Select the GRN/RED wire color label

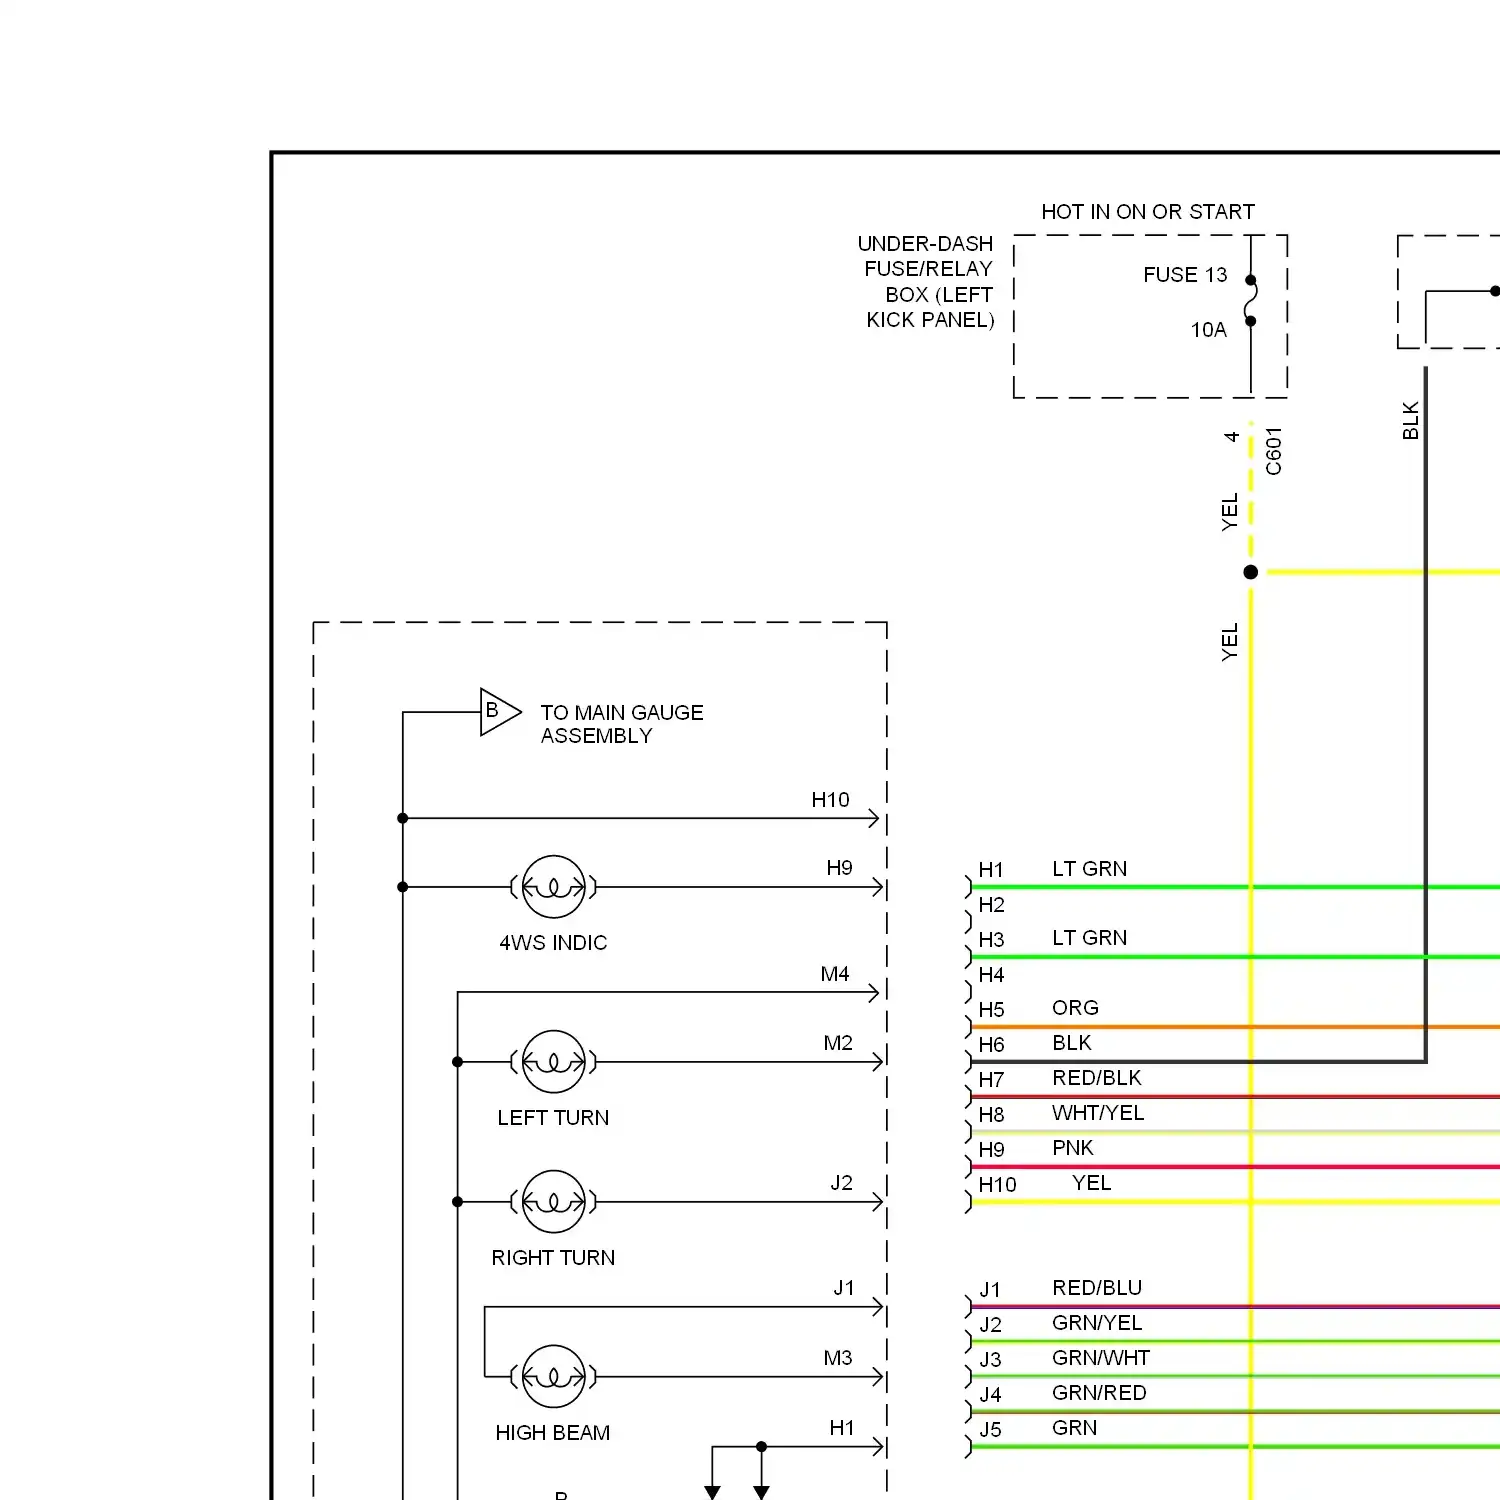[x=1099, y=1393]
